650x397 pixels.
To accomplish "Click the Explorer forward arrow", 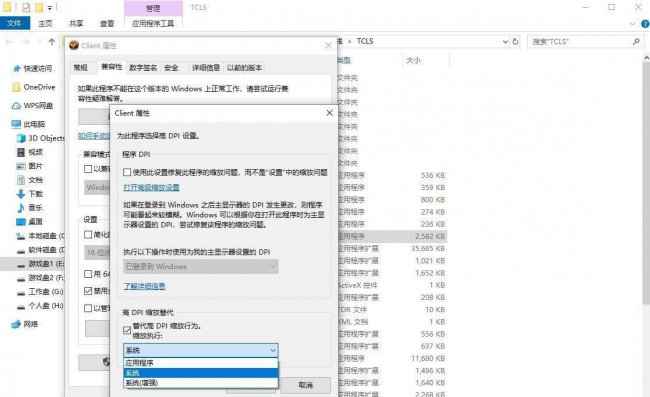I will tap(26, 42).
